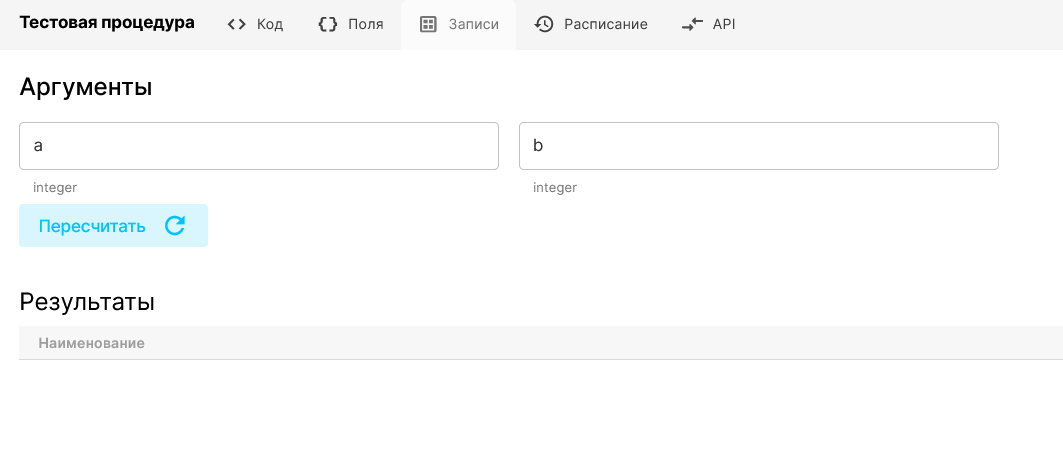Switch to the Поля tab
The width and height of the screenshot is (1063, 474).
(365, 25)
